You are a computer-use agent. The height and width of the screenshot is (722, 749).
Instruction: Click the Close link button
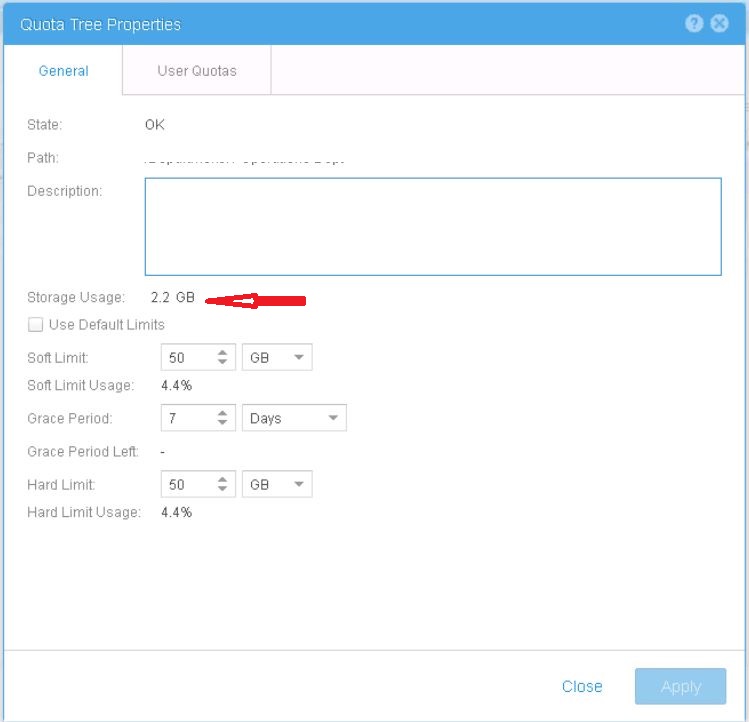click(x=582, y=686)
